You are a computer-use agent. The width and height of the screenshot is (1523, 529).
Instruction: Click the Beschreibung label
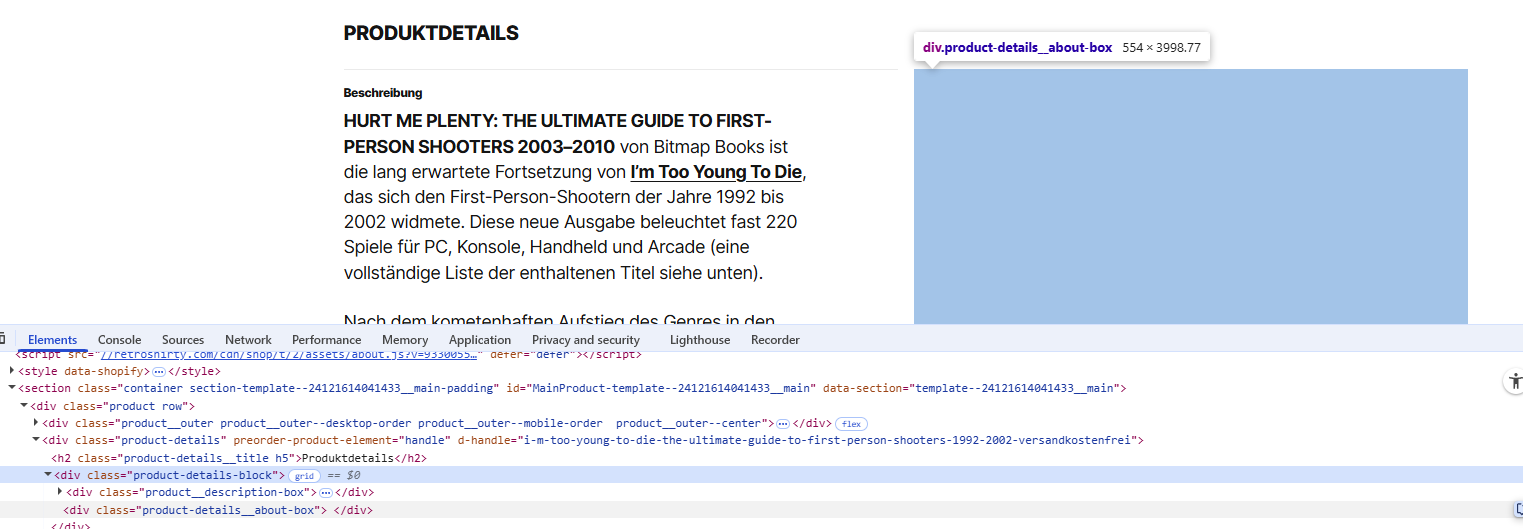[383, 93]
